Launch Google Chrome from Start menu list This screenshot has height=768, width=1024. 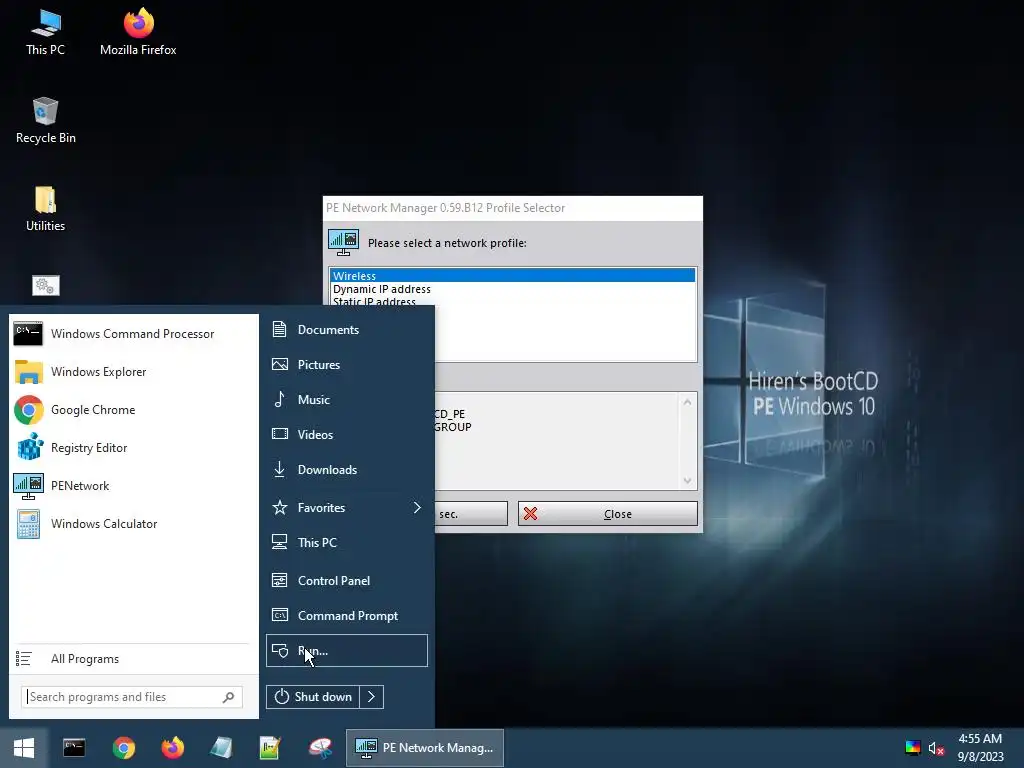click(133, 409)
